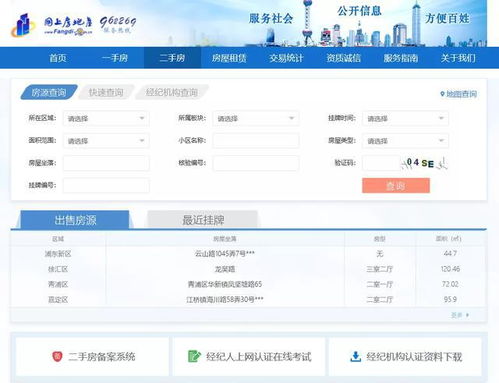
Task: Select the 出售房源 tab
Action: 75,220
